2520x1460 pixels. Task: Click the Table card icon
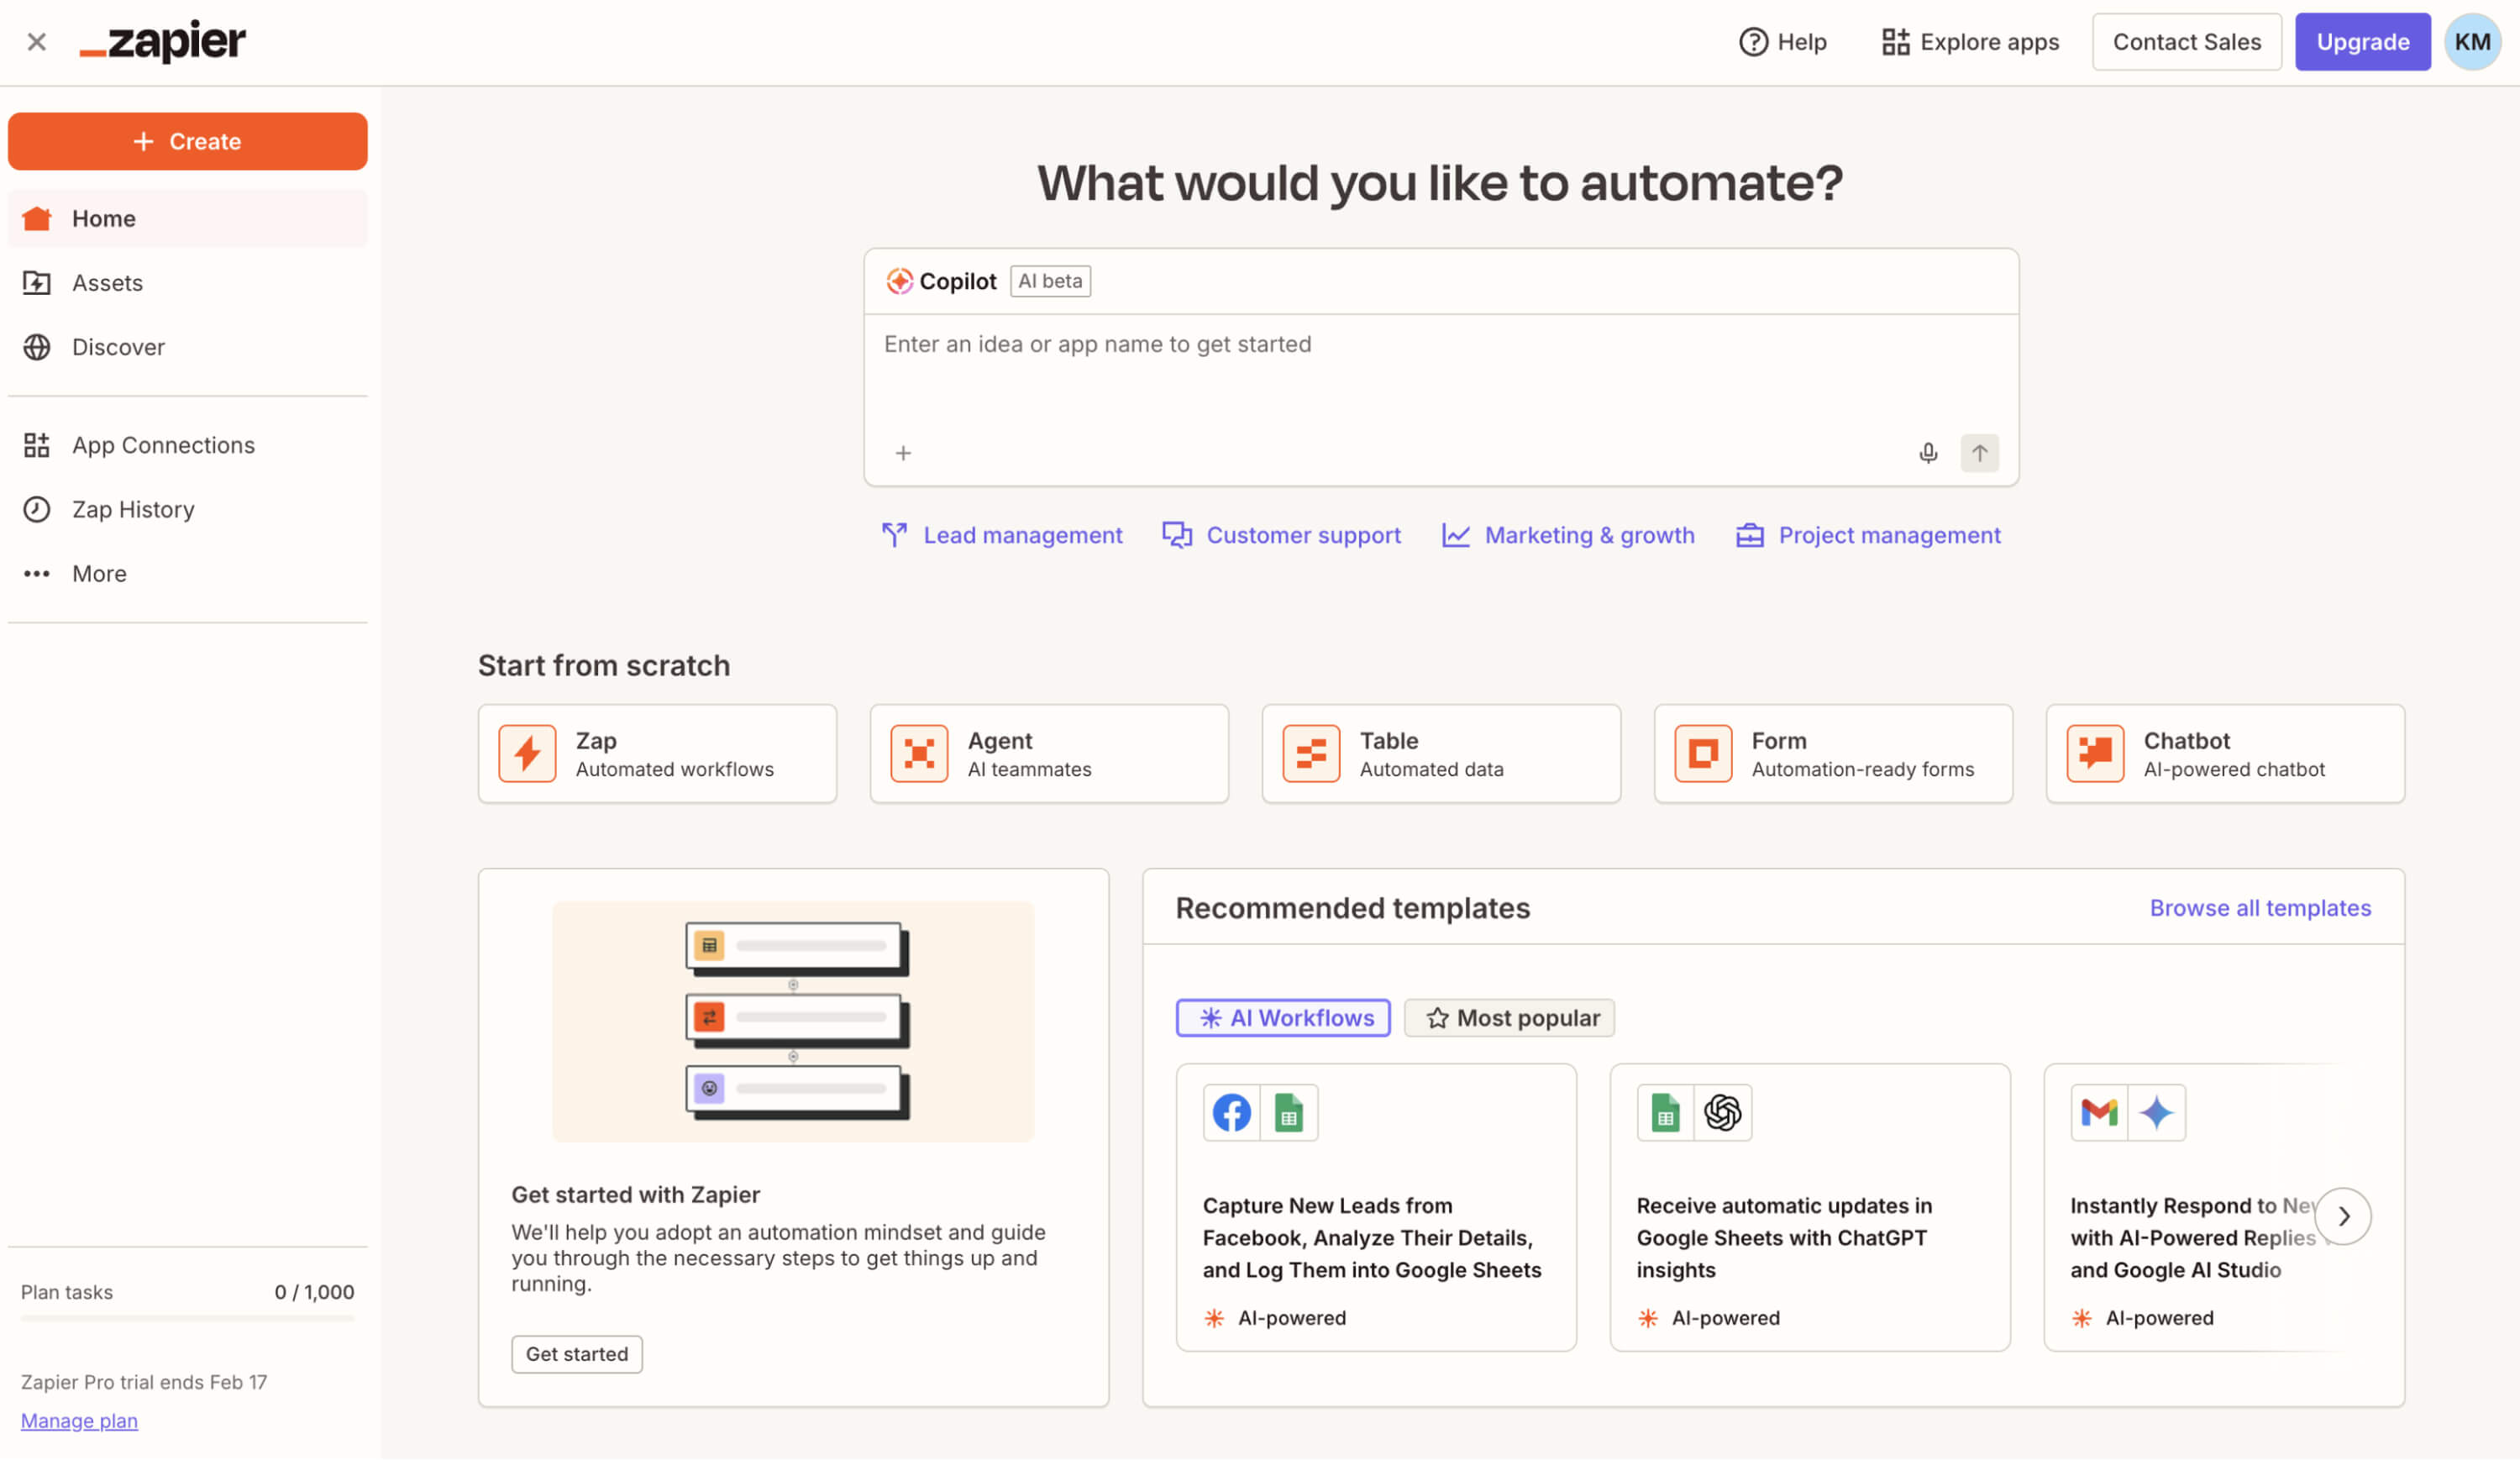point(1311,754)
